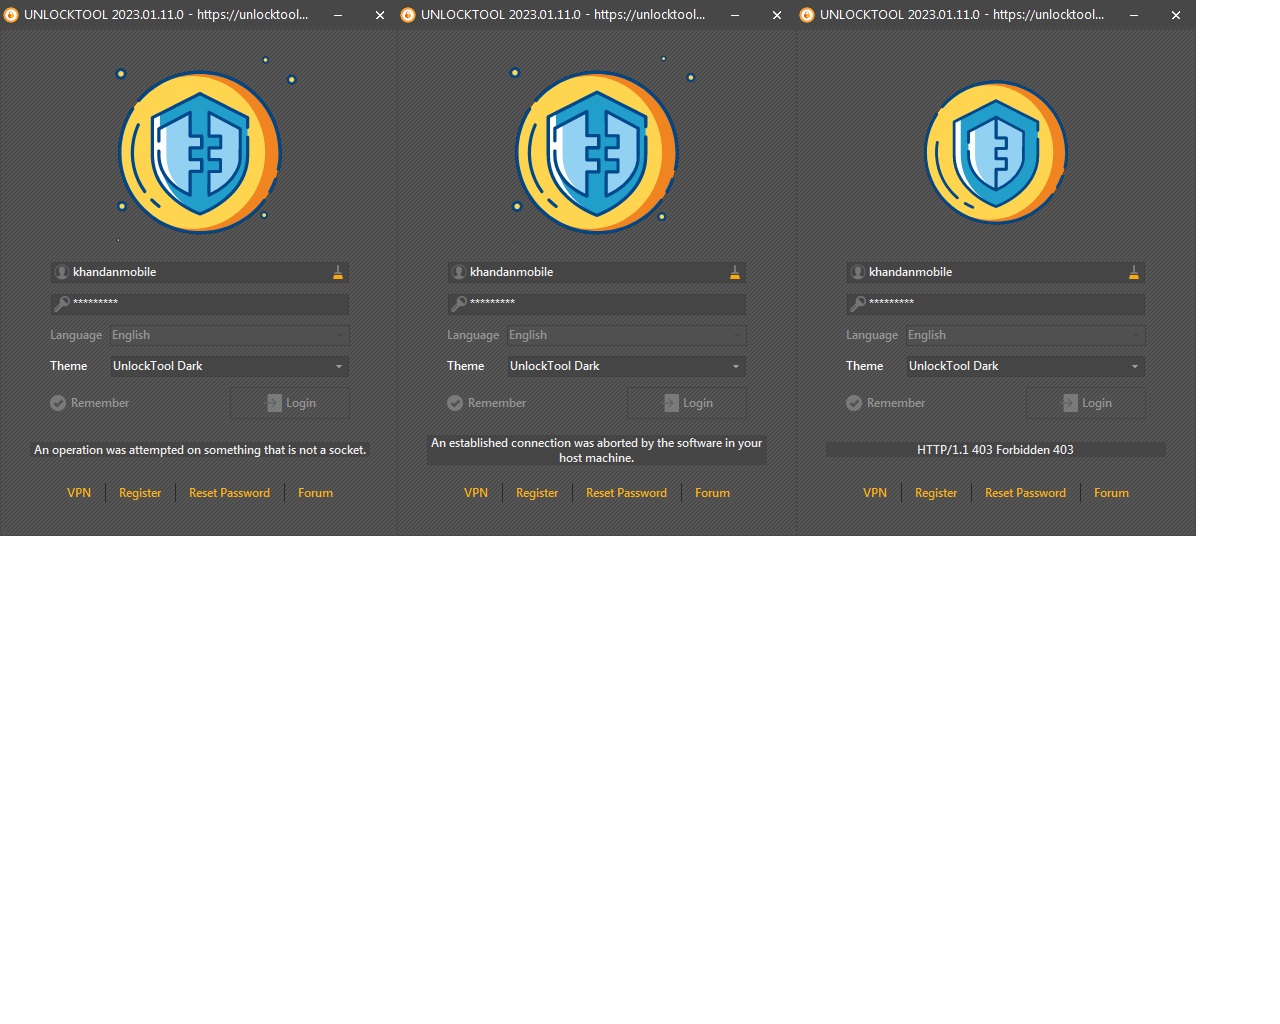The height and width of the screenshot is (1024, 1280).
Task: Click the user avatar icon in the 403 Forbidden window
Action: coord(858,272)
